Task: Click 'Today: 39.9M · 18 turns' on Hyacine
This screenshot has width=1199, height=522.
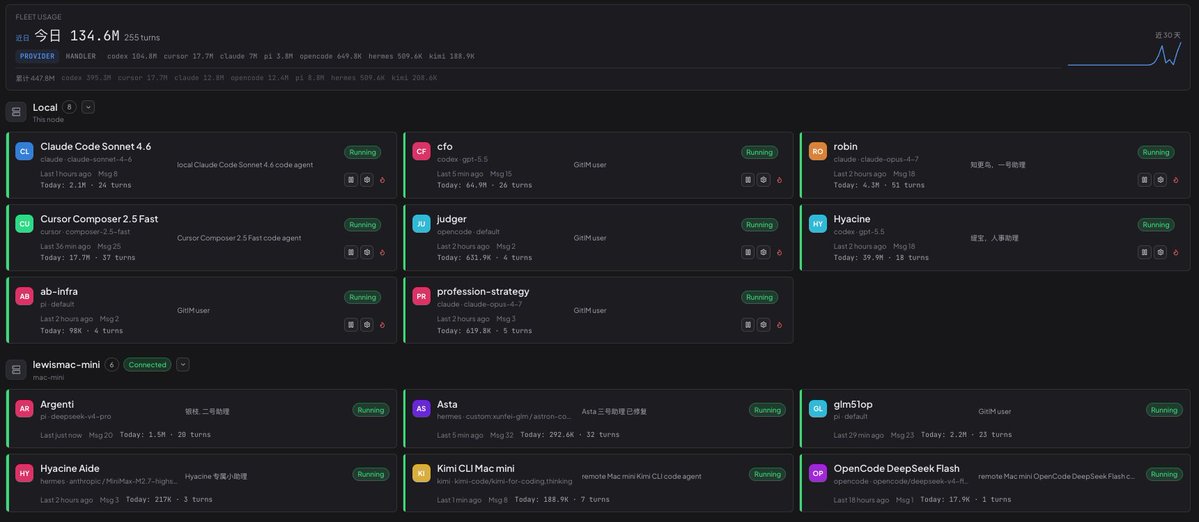Action: click(x=881, y=258)
